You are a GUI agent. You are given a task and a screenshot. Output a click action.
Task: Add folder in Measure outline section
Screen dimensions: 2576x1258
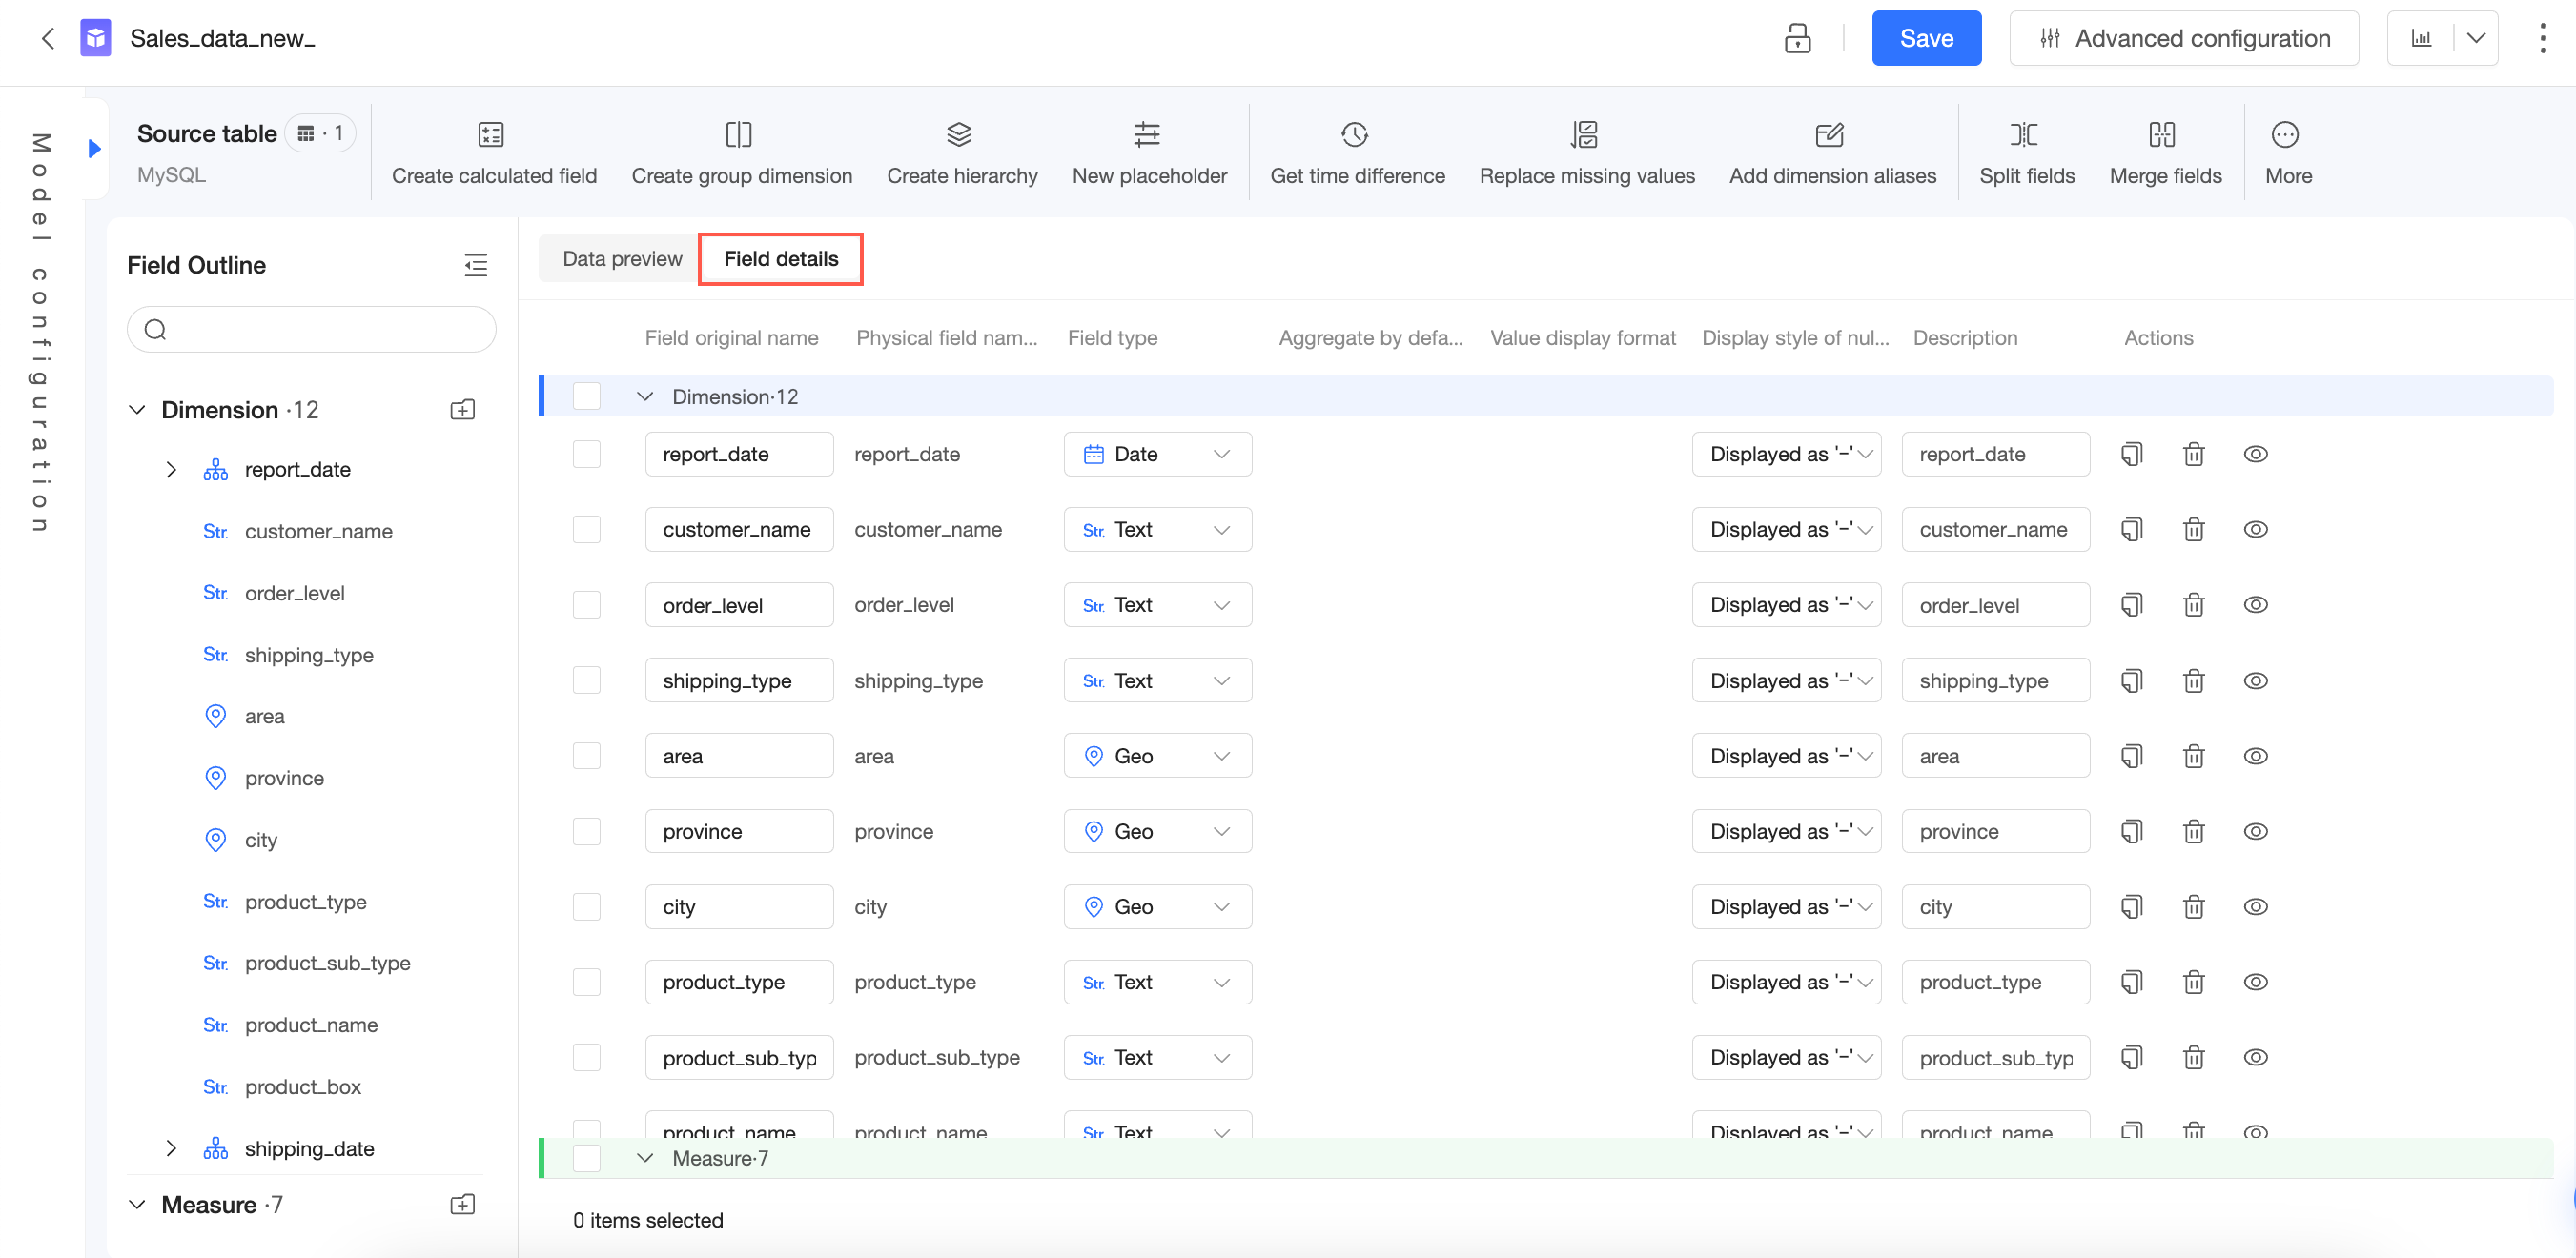462,1204
